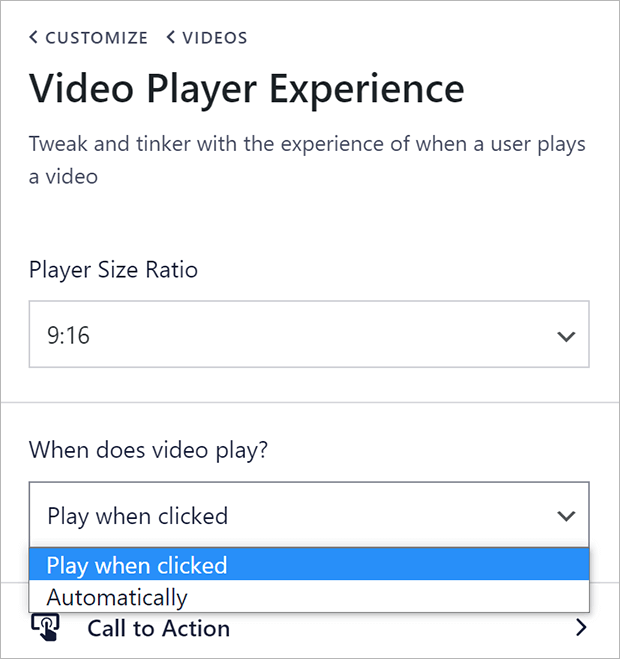Click the 'Video Player Experience' heading

click(247, 89)
